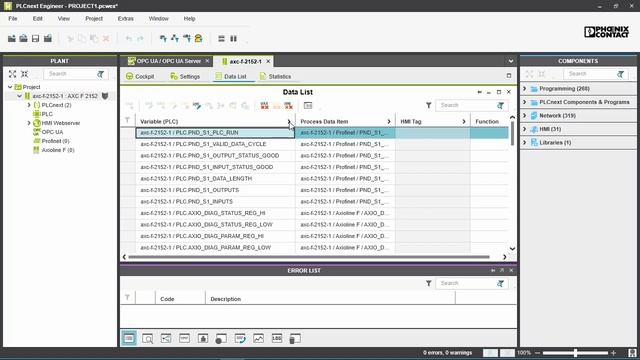Toggle column filter row in Error List table
This screenshot has height=360, width=640.
coord(127,298)
